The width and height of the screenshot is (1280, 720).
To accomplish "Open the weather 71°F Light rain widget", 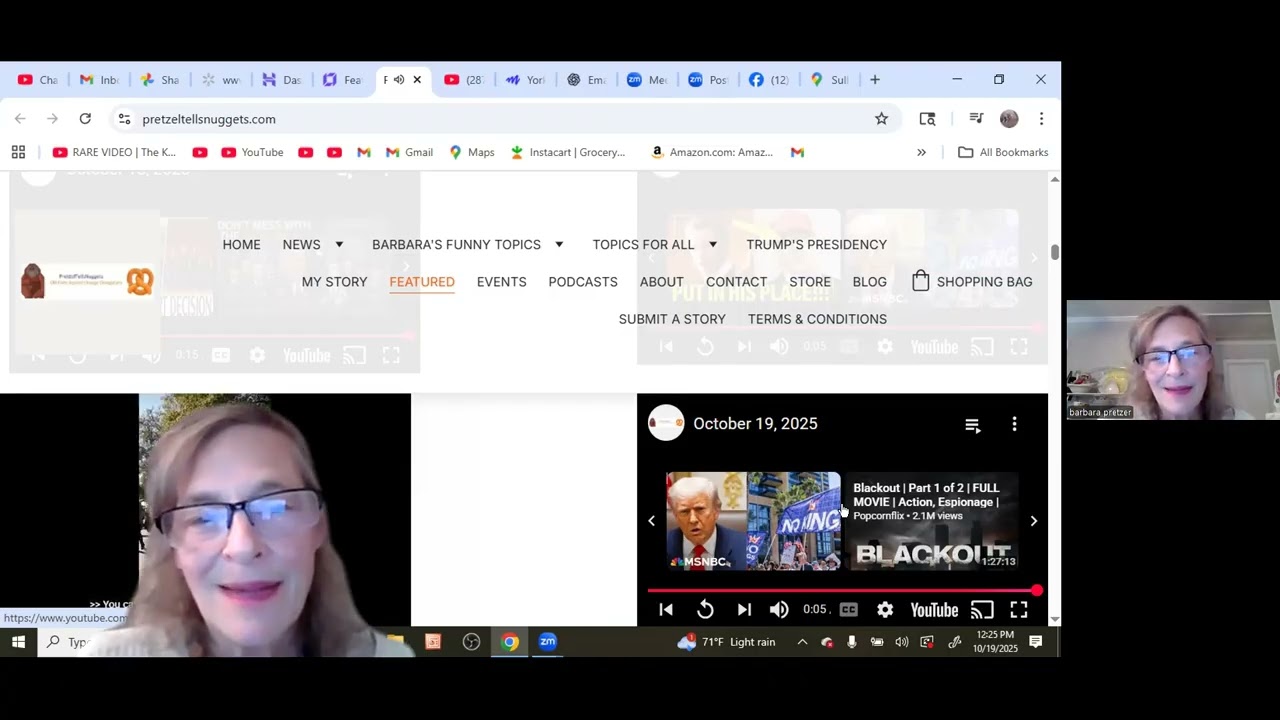I will 726,642.
